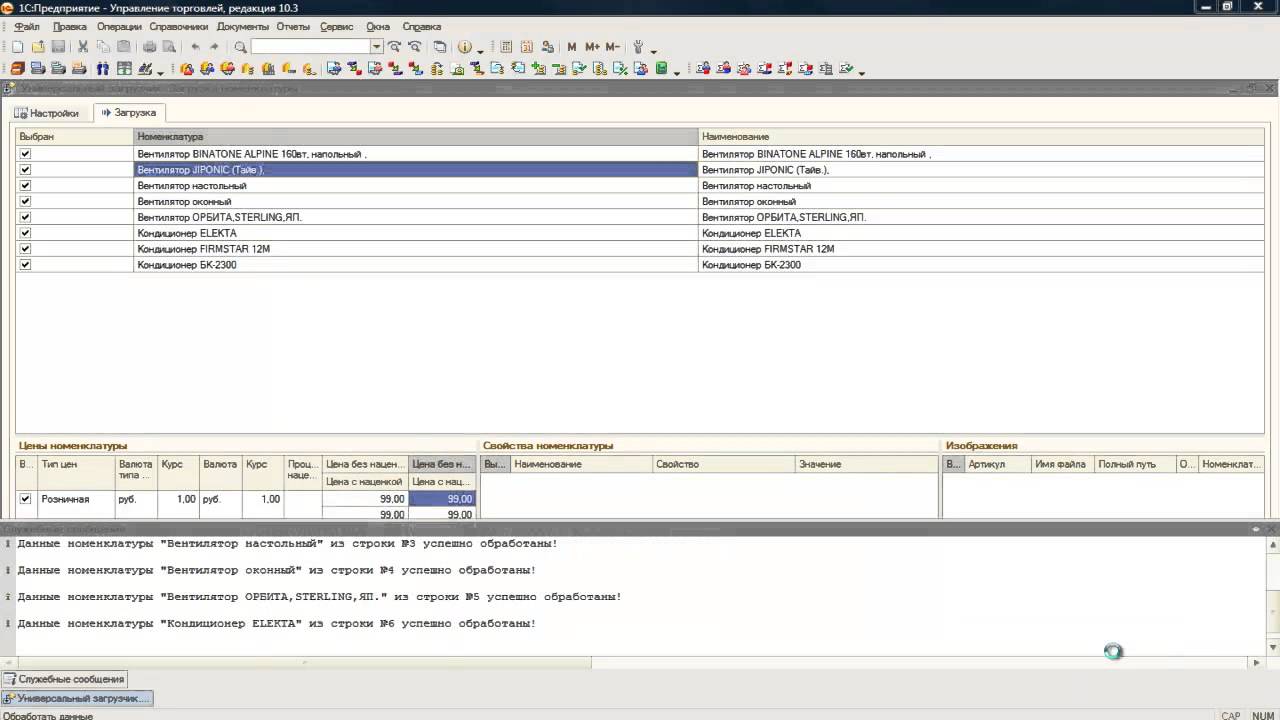The image size is (1280, 720).
Task: Expand the search field dropdown arrow
Action: tap(377, 47)
